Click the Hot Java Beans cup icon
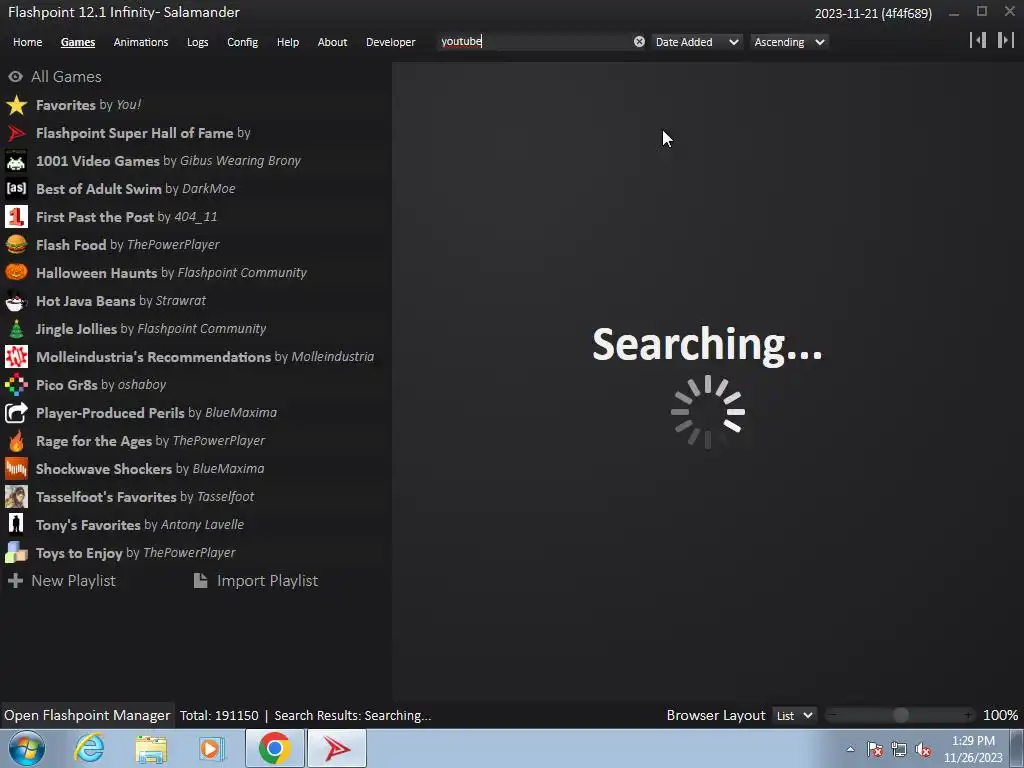 click(x=16, y=301)
